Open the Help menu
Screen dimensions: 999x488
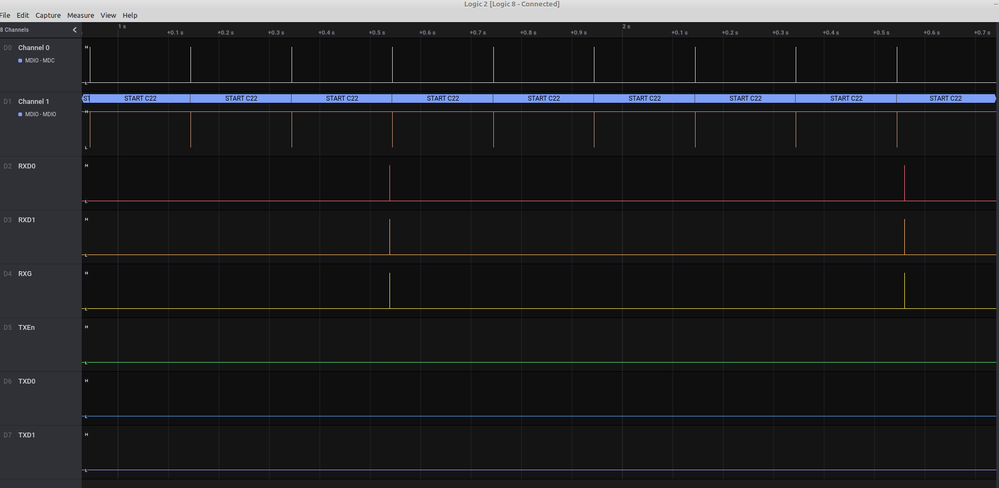click(130, 15)
